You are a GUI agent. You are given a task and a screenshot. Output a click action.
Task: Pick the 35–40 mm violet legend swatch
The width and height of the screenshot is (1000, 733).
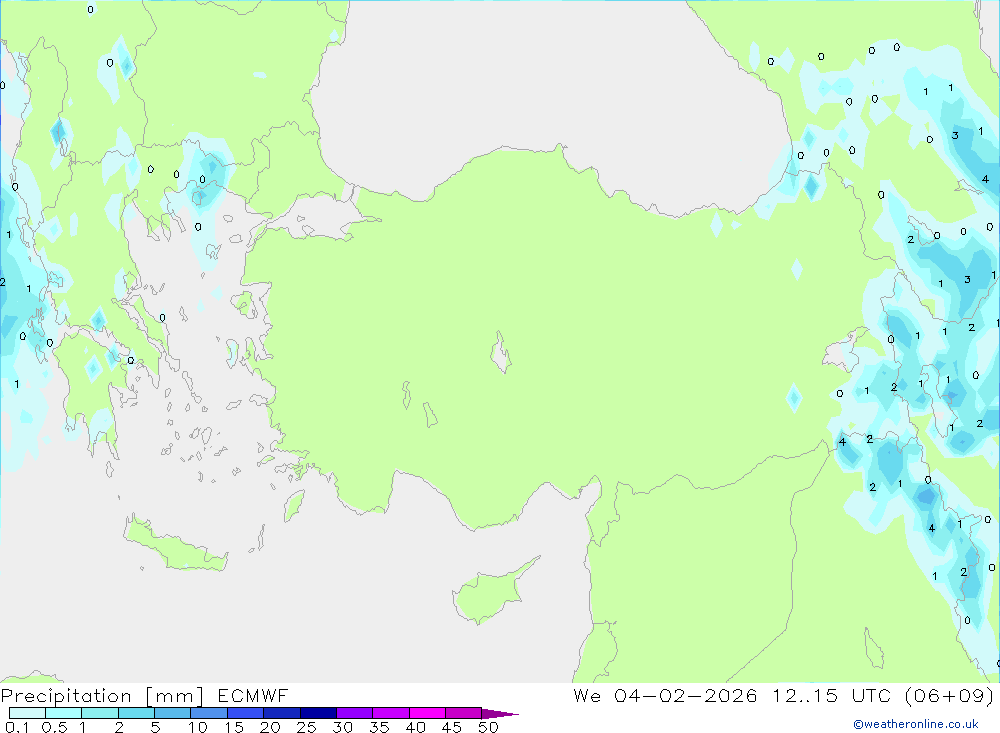click(390, 713)
